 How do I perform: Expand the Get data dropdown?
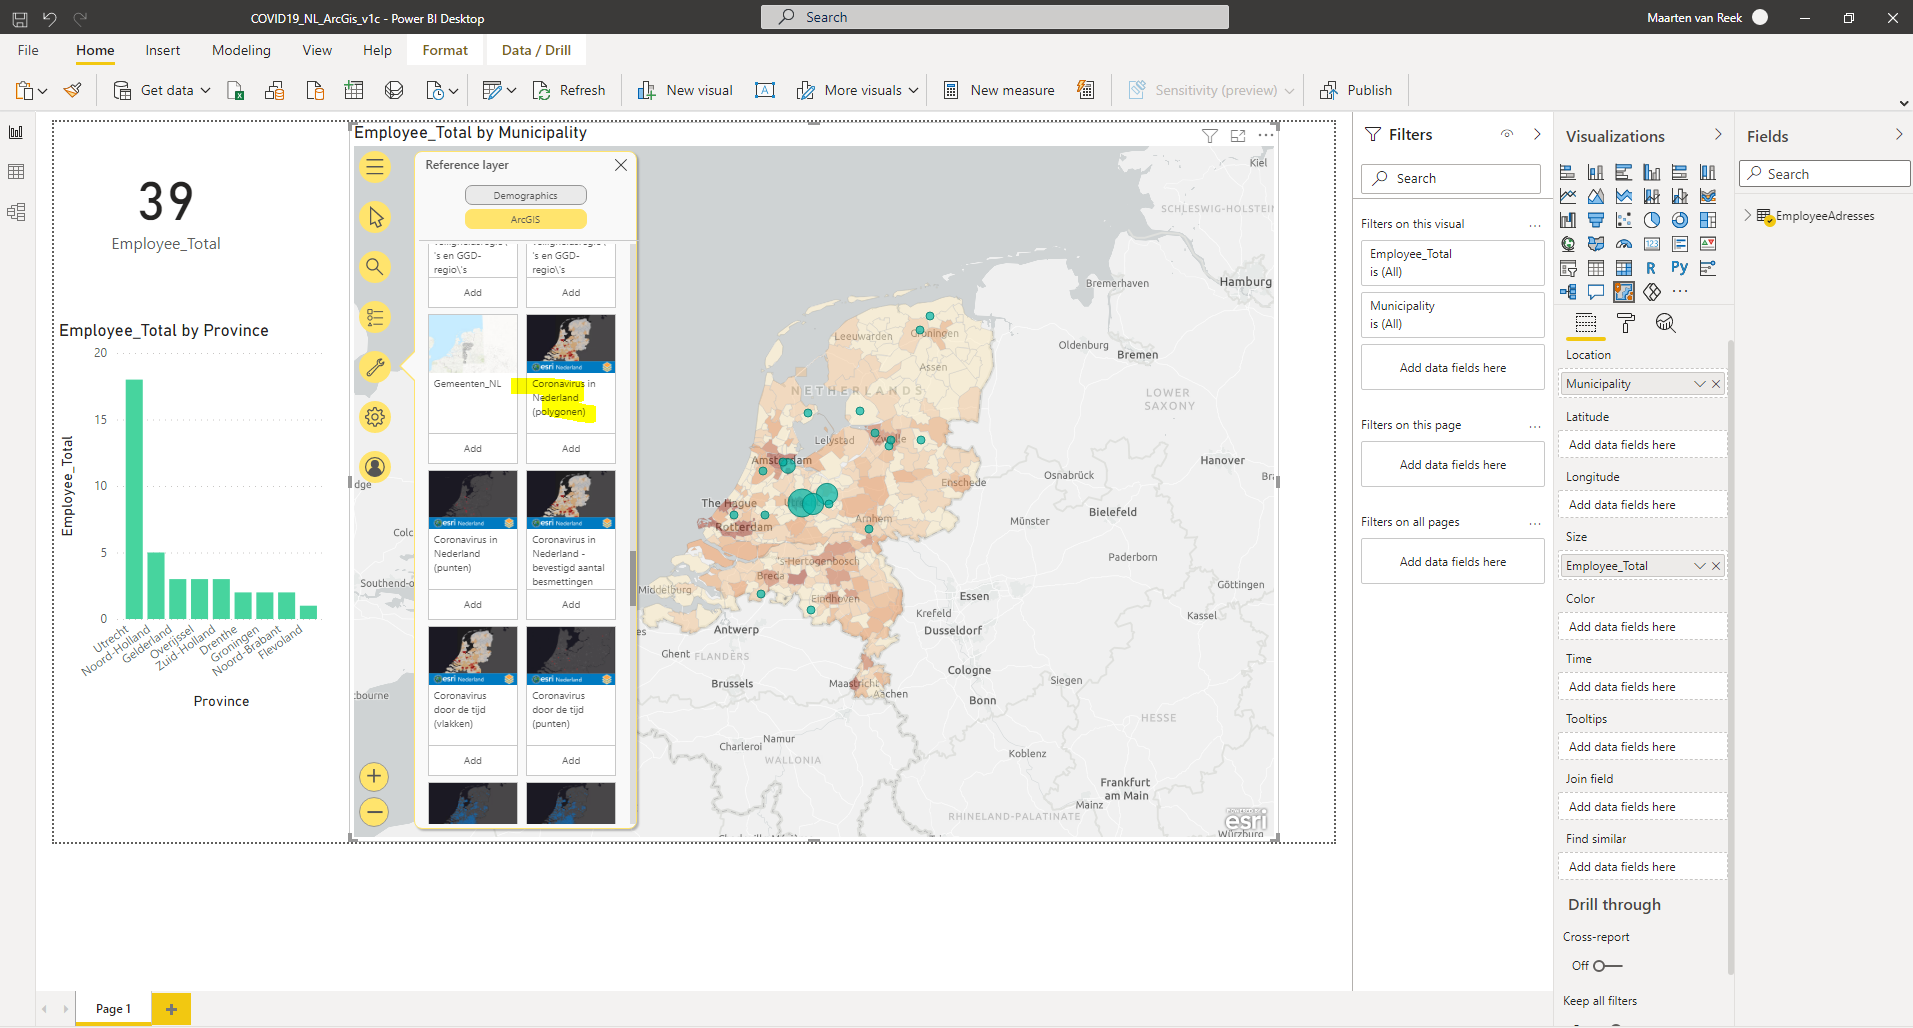click(x=203, y=90)
